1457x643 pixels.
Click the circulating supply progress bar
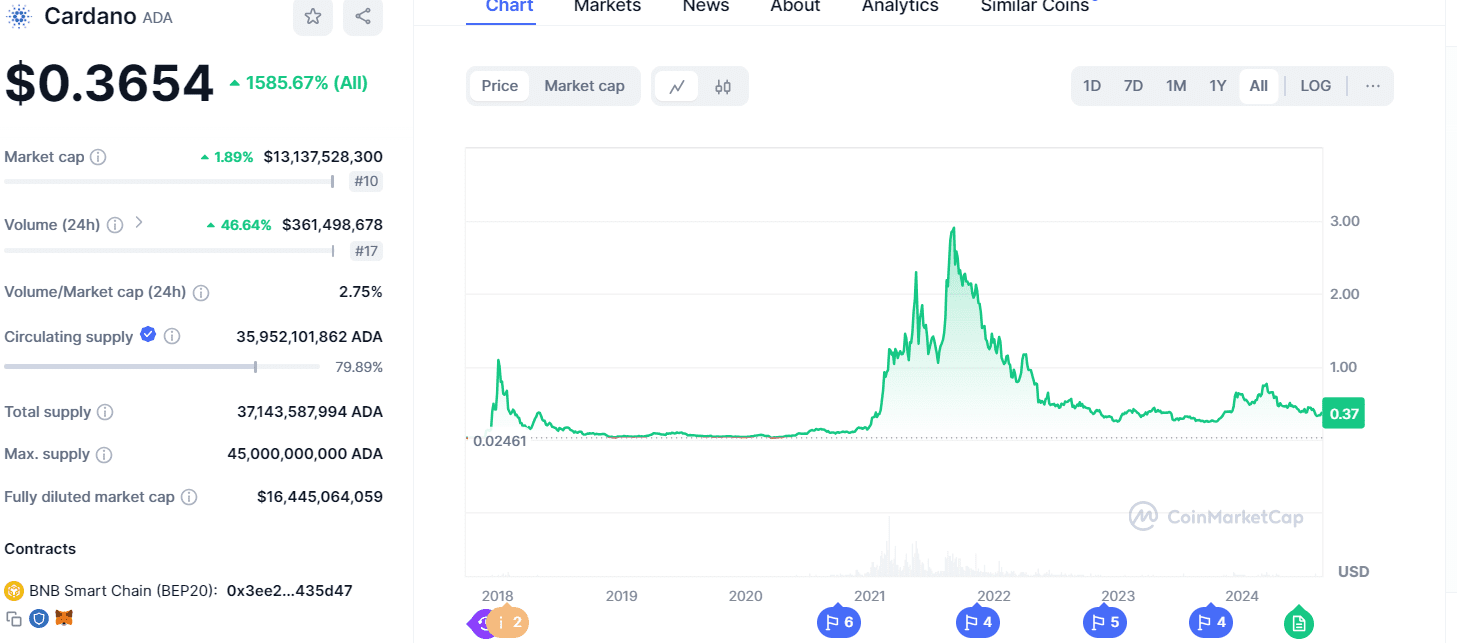160,367
